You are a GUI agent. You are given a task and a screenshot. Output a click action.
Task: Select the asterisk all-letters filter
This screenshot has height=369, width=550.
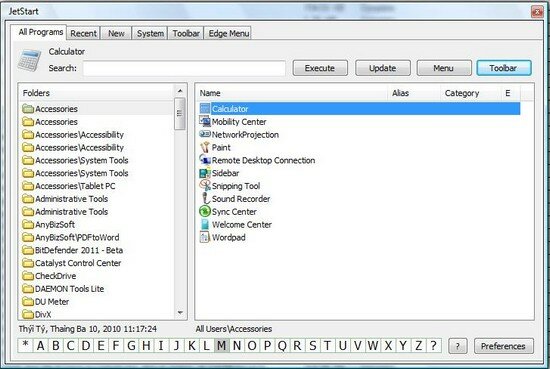(25, 346)
